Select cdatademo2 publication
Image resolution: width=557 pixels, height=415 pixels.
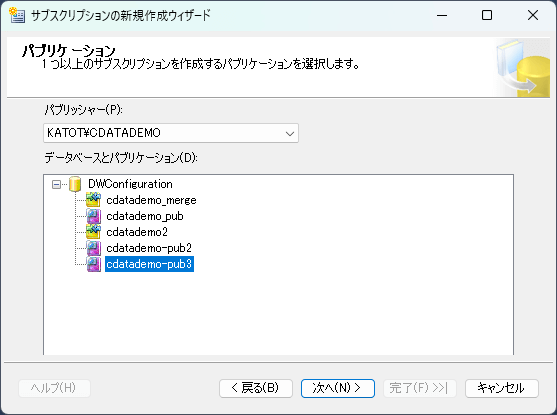coord(137,232)
